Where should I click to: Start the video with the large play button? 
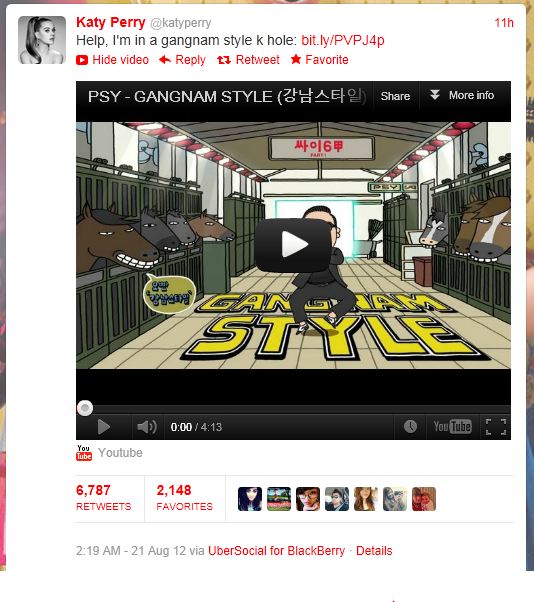(x=293, y=244)
